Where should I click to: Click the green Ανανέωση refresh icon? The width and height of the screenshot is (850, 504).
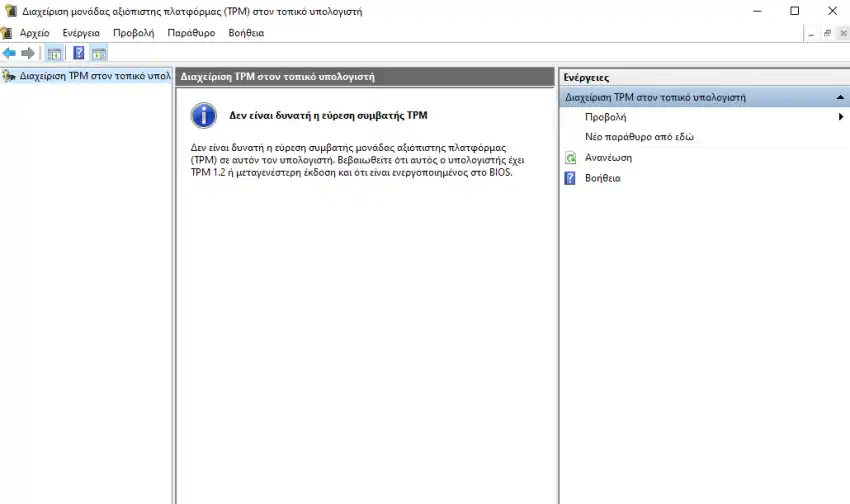click(570, 158)
